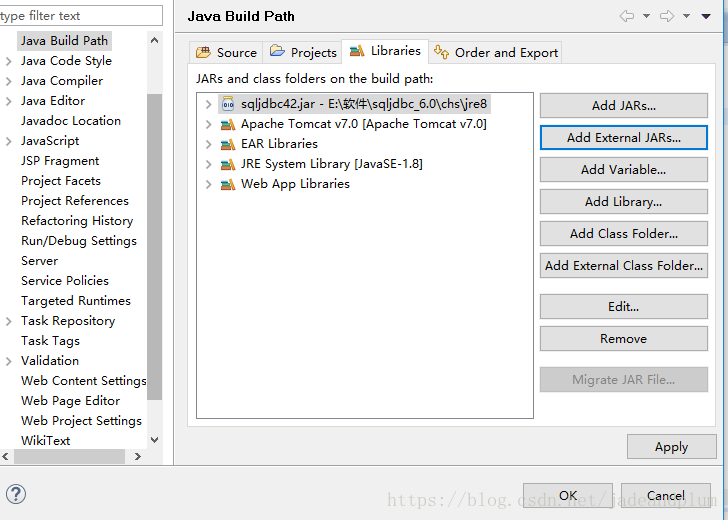This screenshot has width=728, height=520.
Task: Expand the Java Compiler node
Action: 8,81
